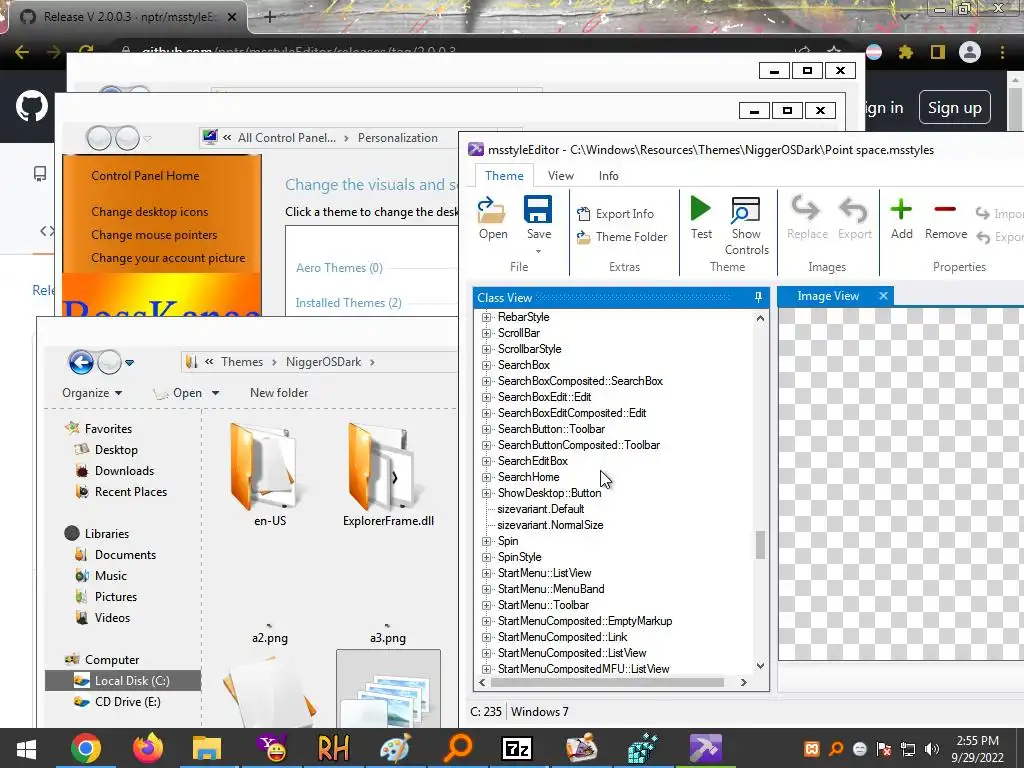Open a theme file in msstyleEditor
This screenshot has width=1024, height=768.
(x=492, y=219)
